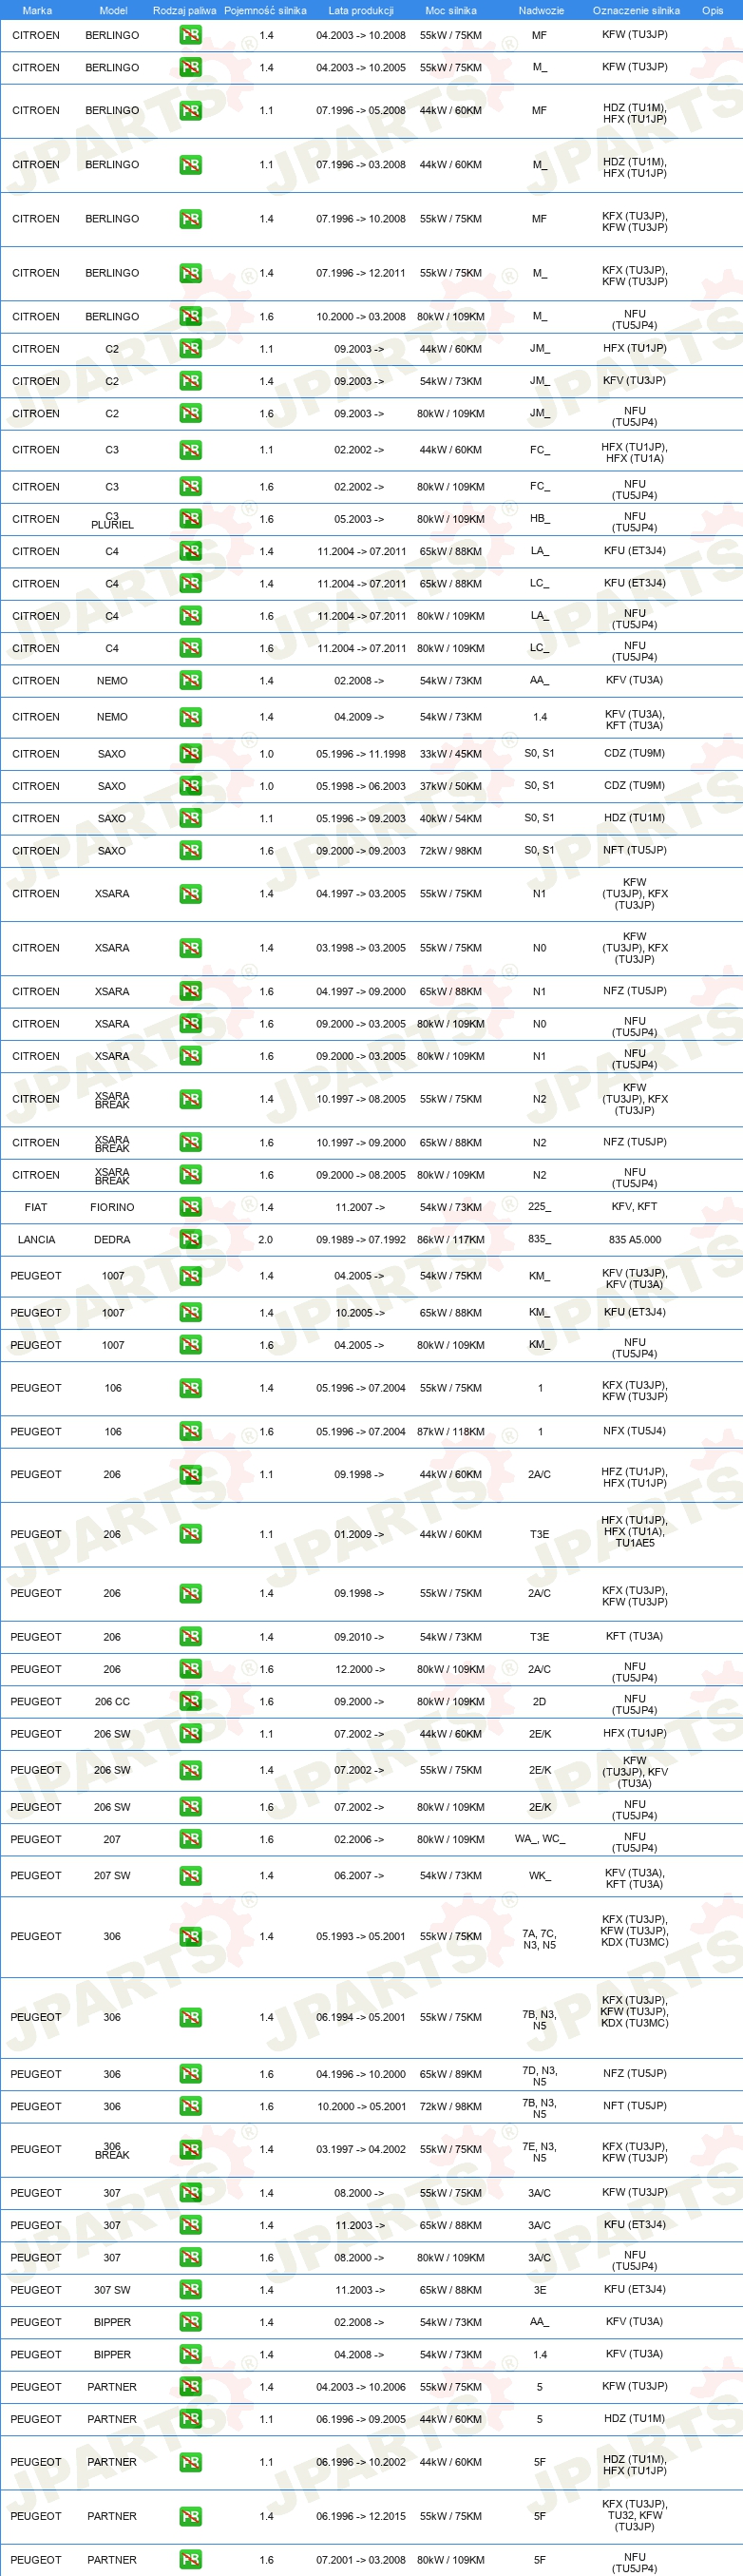743x2576 pixels.
Task: Click fuel icon in PEUGEOT 206 01.2009 row
Action: coord(190,1534)
